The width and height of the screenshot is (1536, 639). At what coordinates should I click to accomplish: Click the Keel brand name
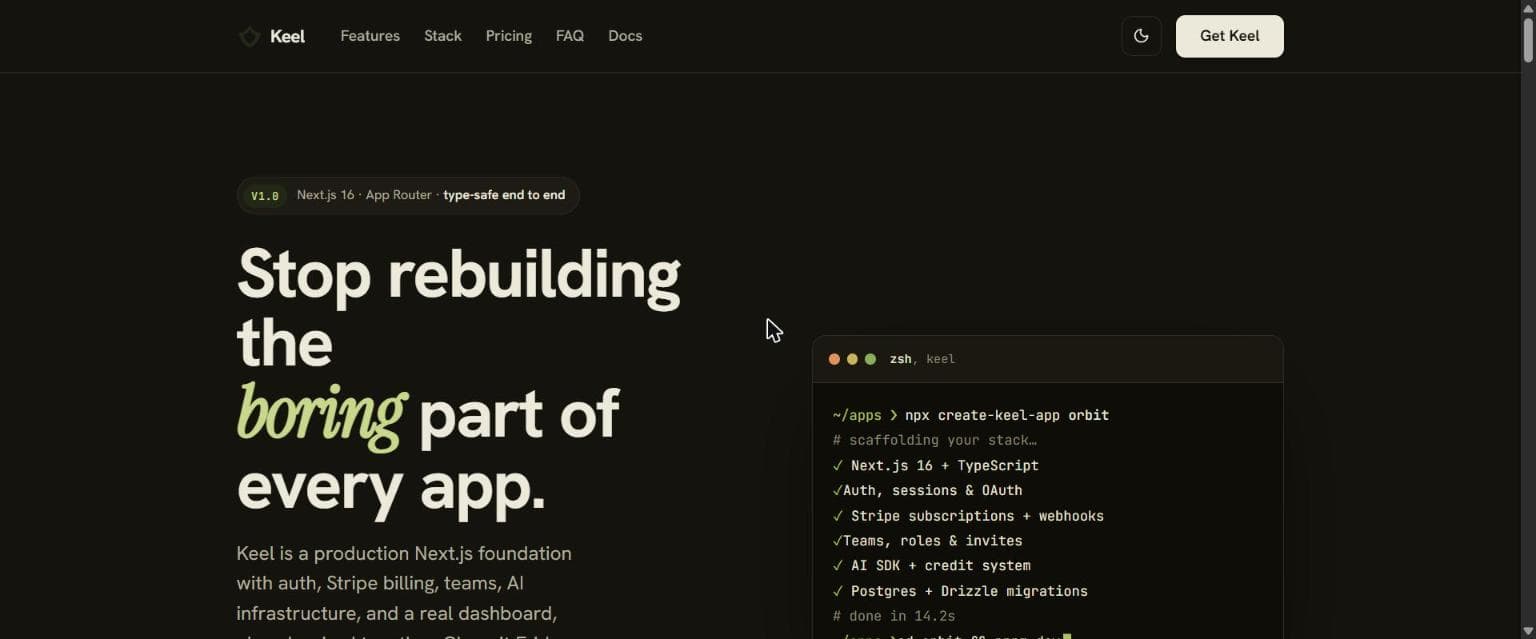(287, 36)
